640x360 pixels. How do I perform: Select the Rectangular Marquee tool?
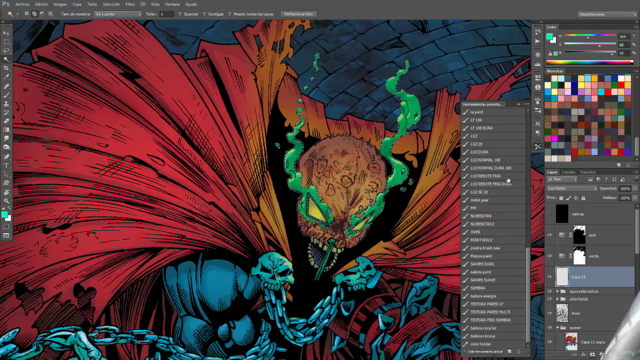pyautogui.click(x=6, y=42)
